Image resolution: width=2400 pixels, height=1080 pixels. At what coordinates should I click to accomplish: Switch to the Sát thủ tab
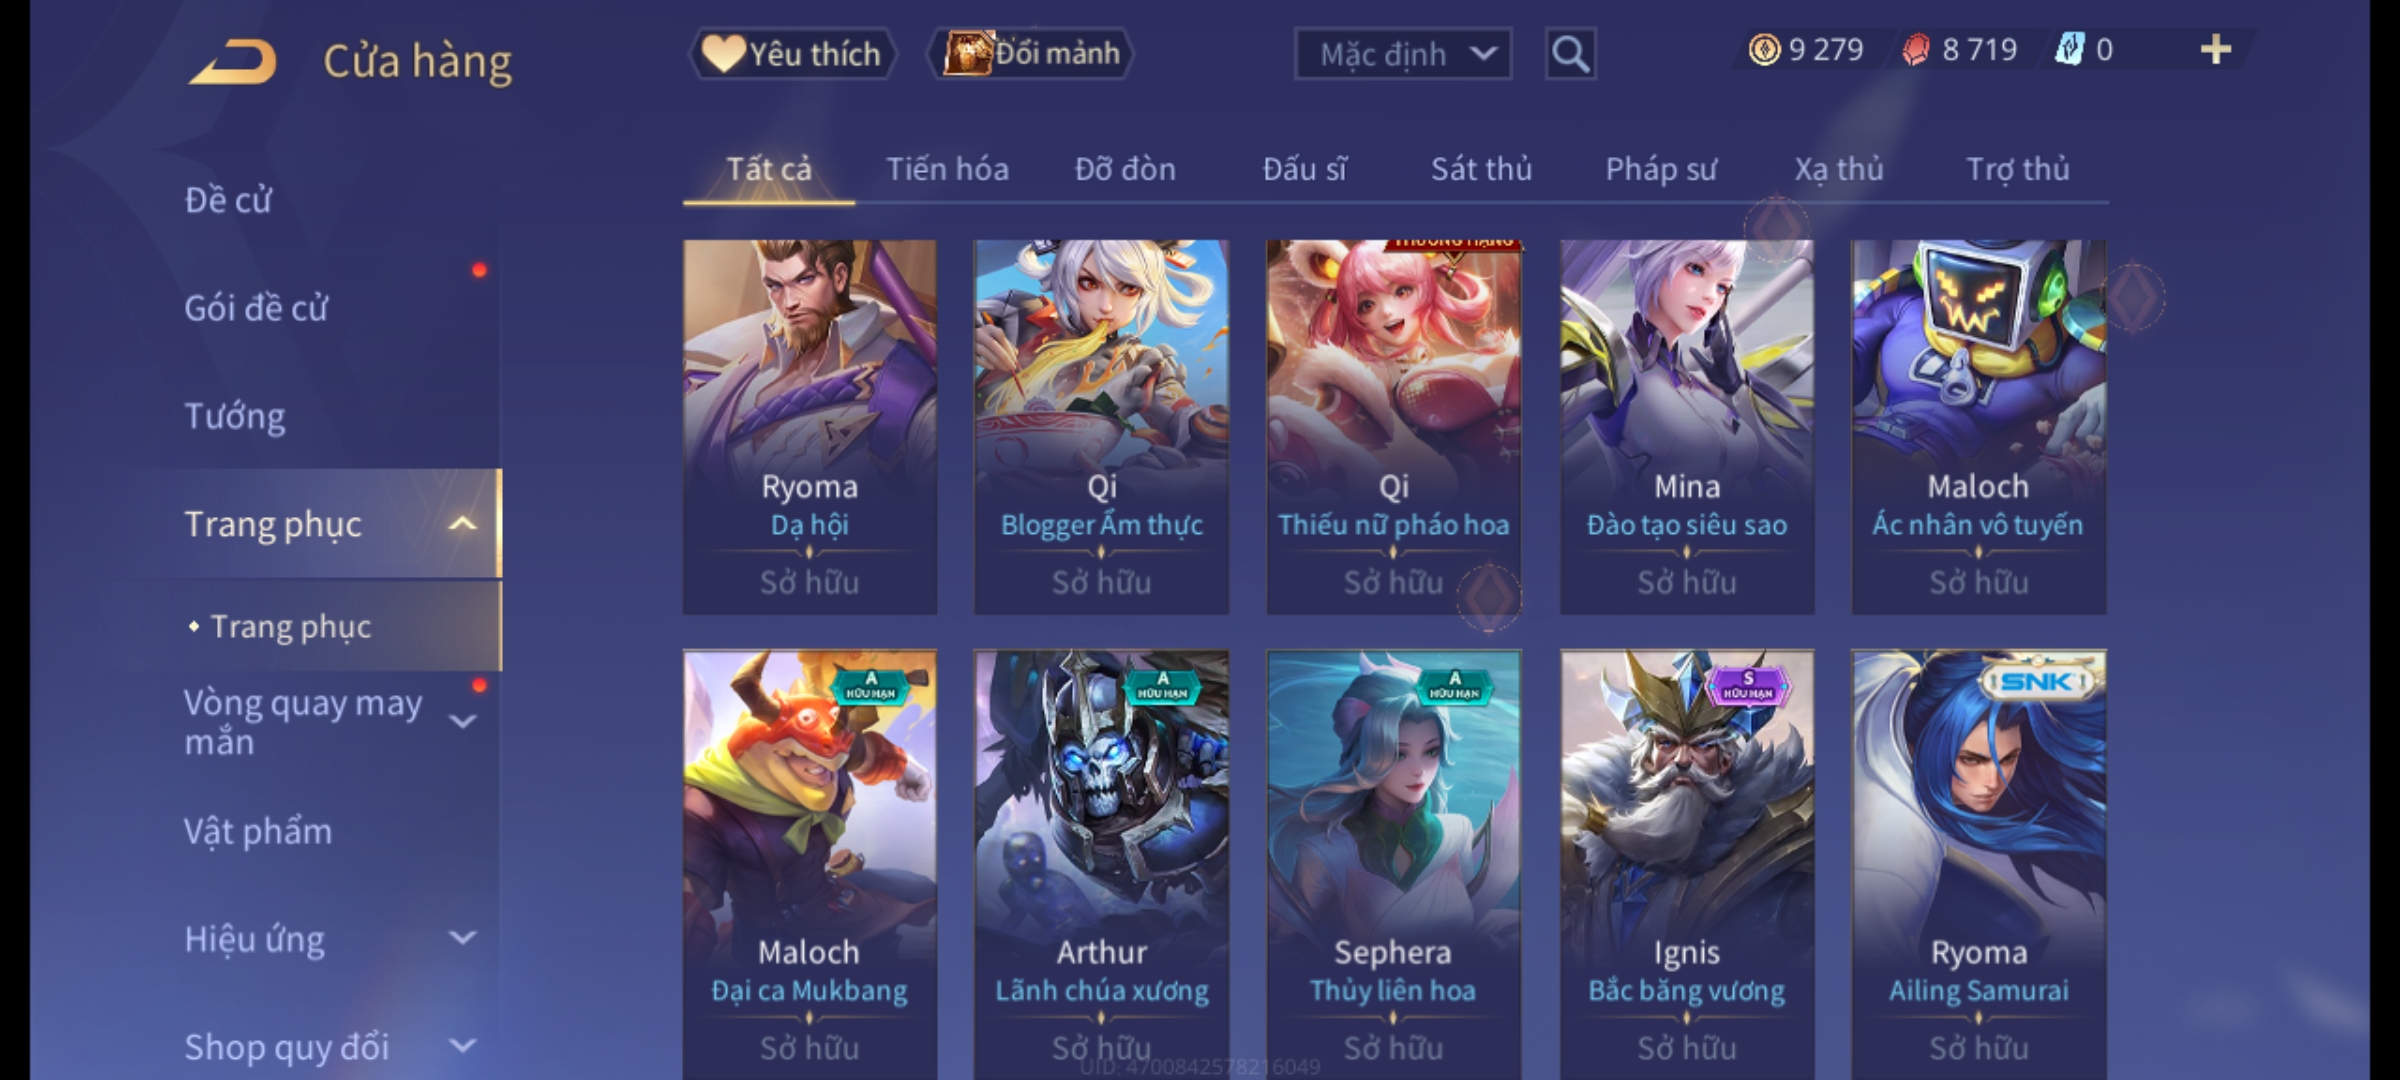(x=1481, y=169)
